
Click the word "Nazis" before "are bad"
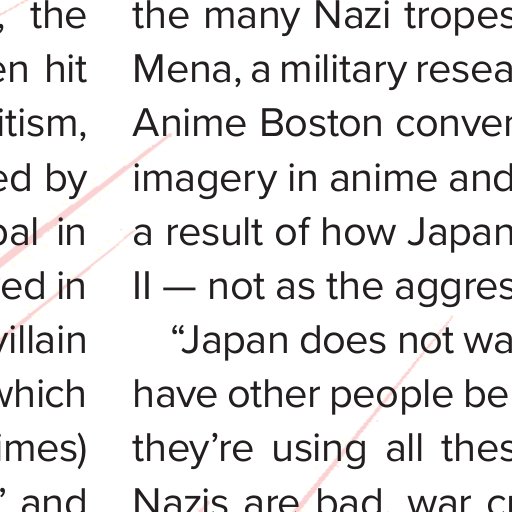click(181, 500)
